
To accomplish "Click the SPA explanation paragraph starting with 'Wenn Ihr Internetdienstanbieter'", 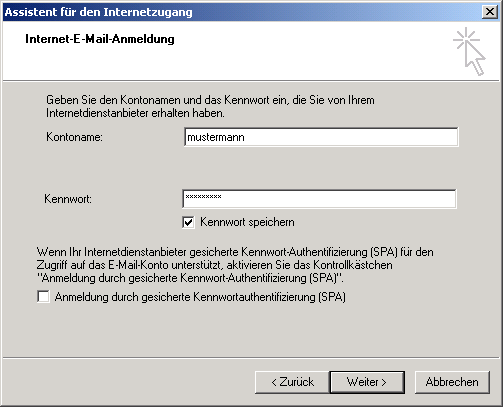I will 235,265.
